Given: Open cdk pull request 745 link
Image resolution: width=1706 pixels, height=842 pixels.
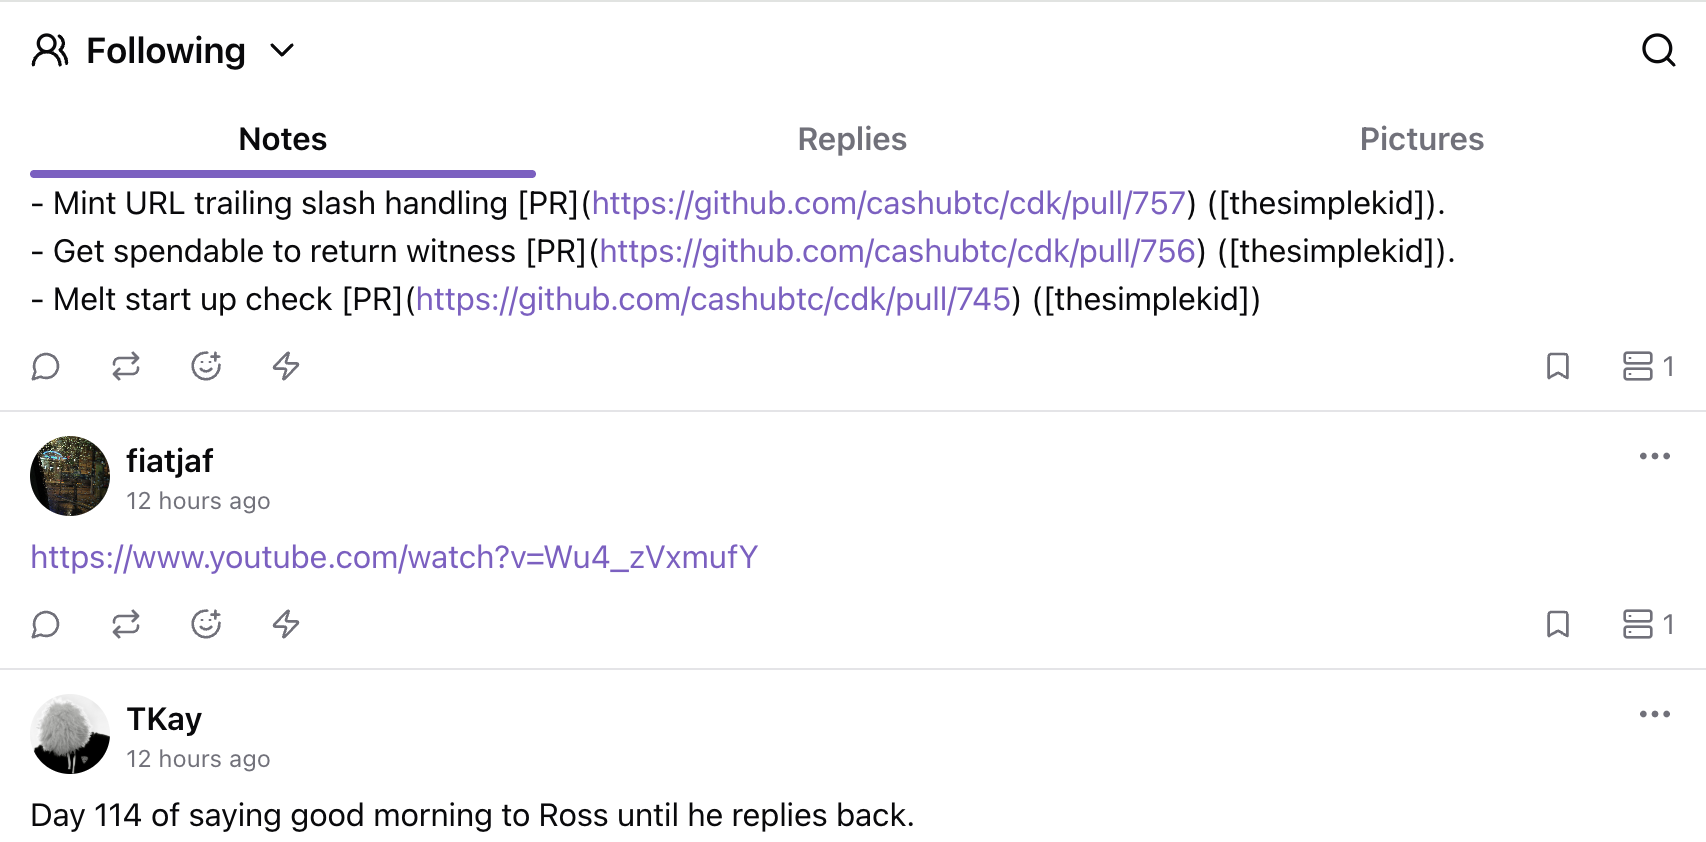Looking at the screenshot, I should pos(713,299).
